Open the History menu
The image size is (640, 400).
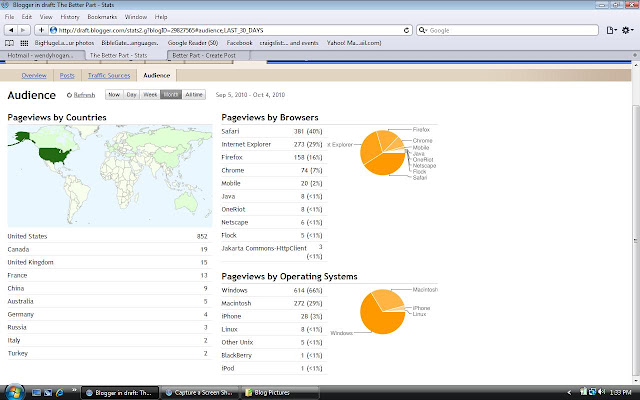click(70, 17)
